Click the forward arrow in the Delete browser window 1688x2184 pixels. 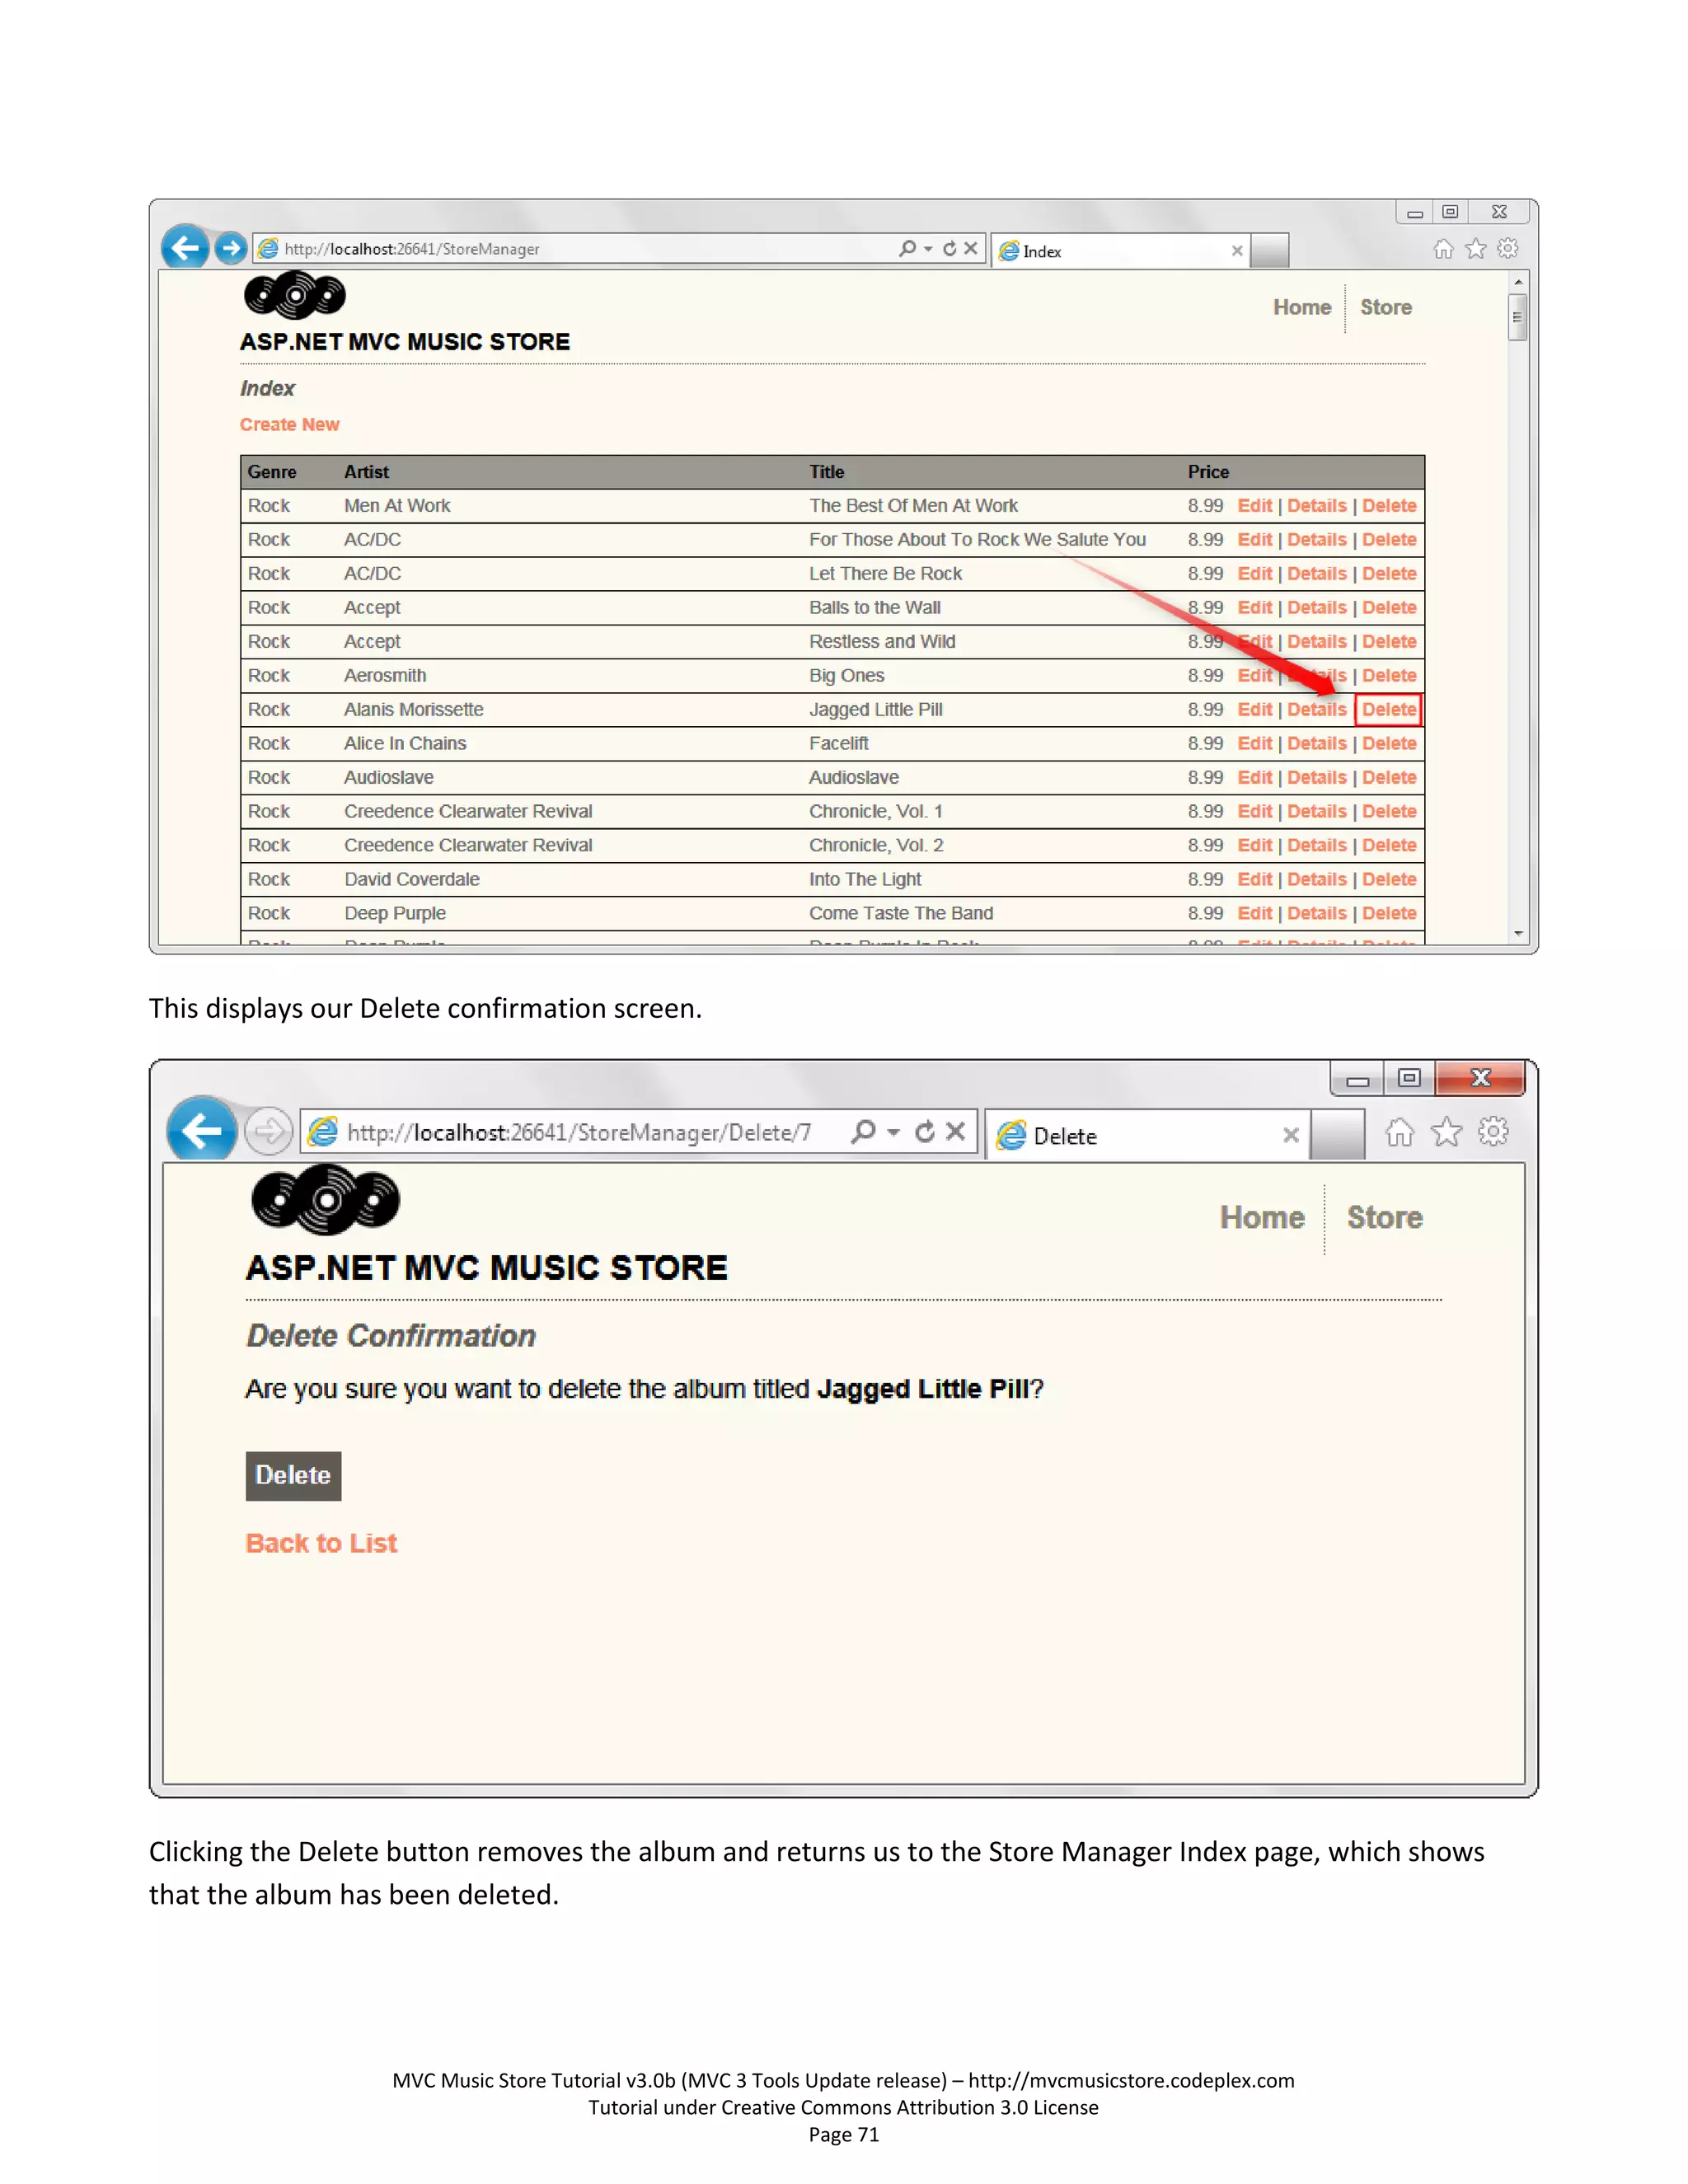point(268,1132)
